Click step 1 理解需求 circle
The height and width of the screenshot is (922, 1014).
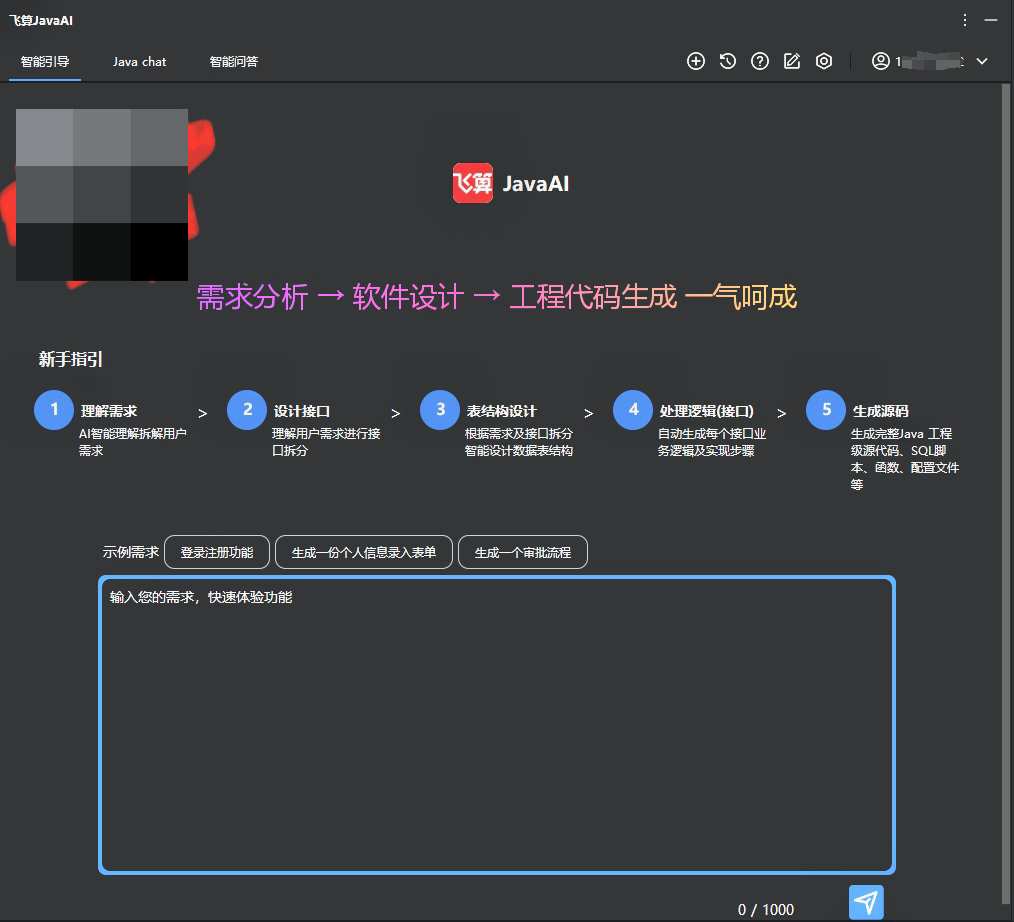[53, 410]
